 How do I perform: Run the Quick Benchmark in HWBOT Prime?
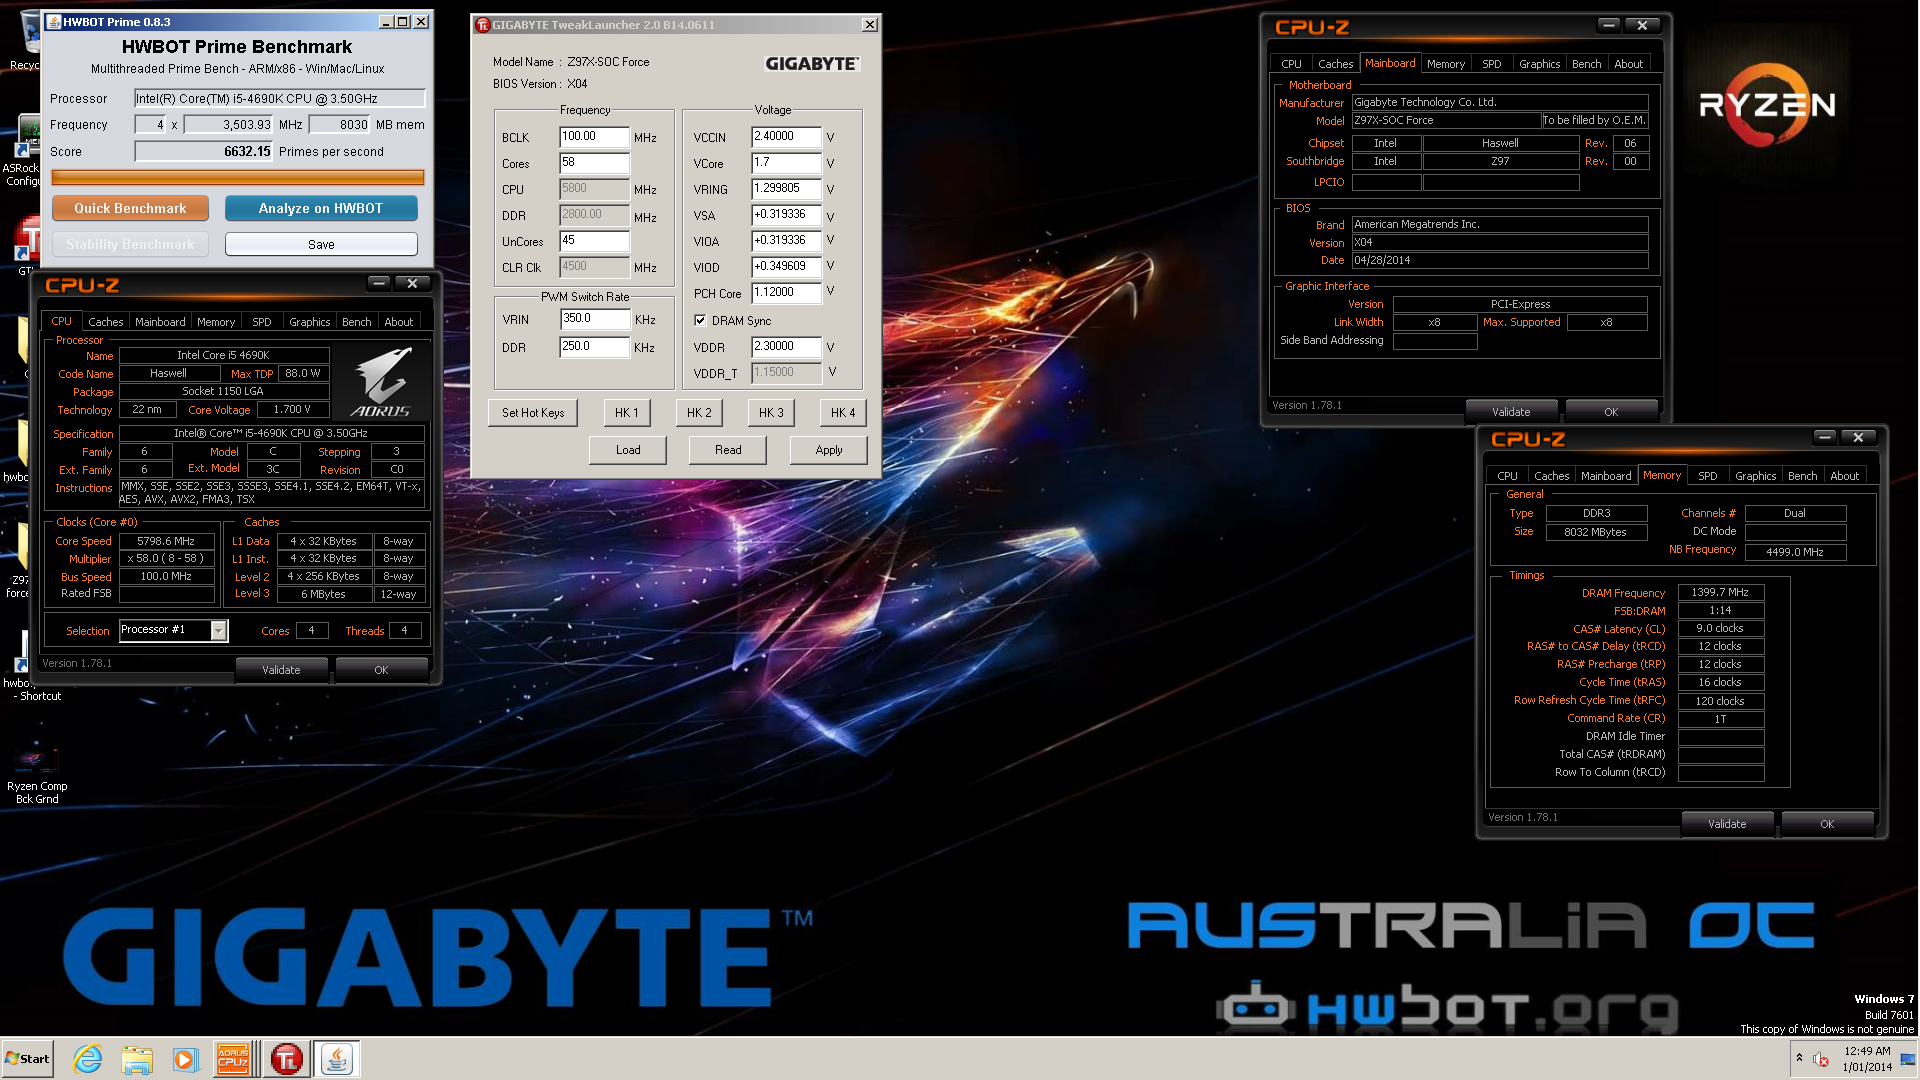[x=130, y=208]
